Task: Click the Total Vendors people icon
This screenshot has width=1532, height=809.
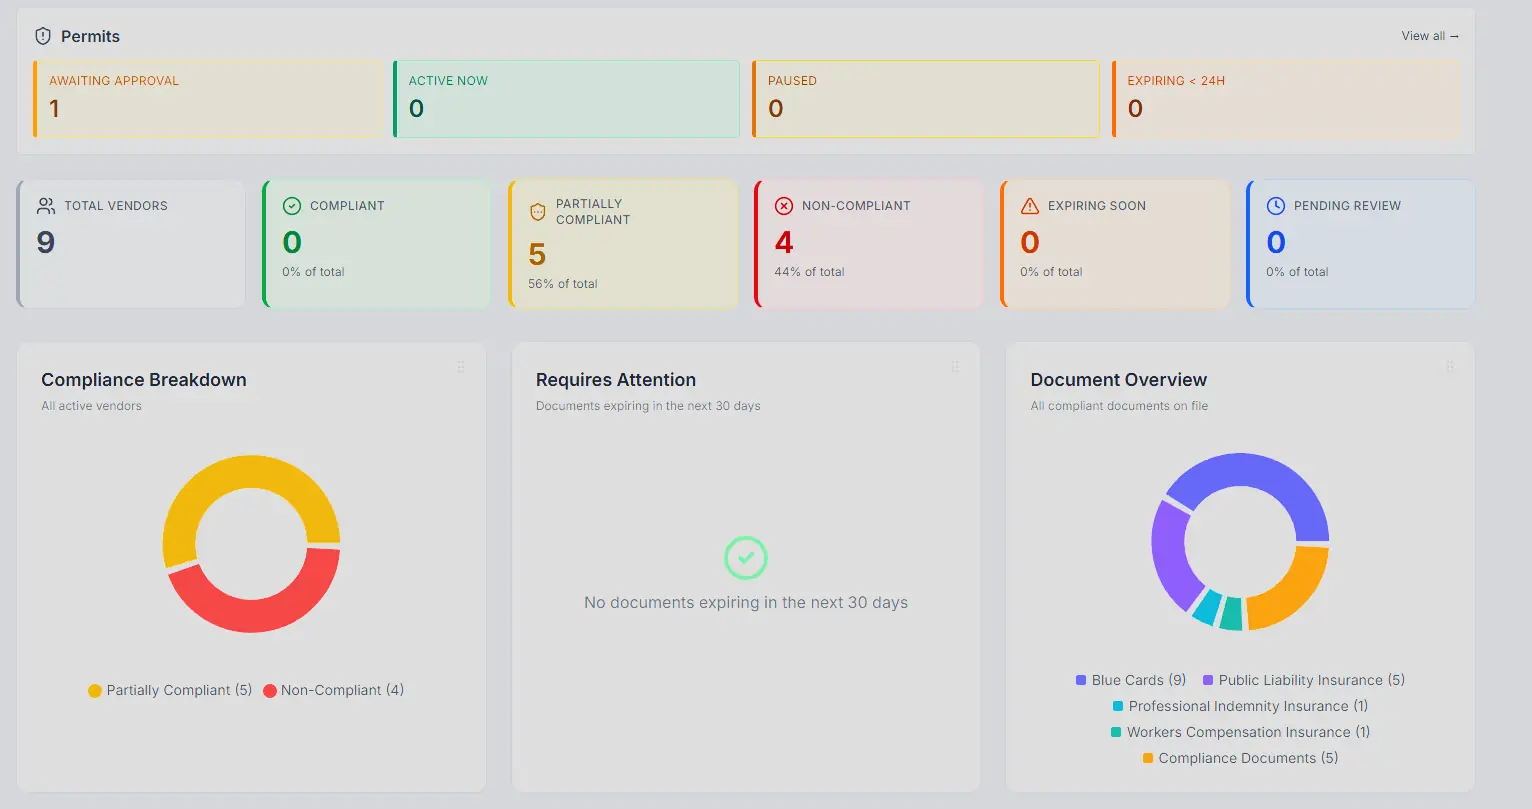Action: pos(46,206)
